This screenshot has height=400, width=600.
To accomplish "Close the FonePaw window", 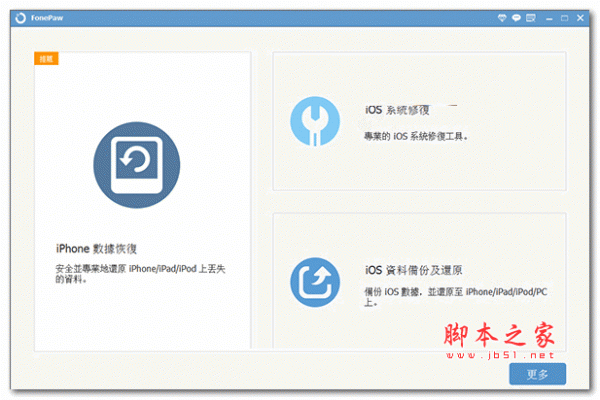I will click(x=580, y=18).
